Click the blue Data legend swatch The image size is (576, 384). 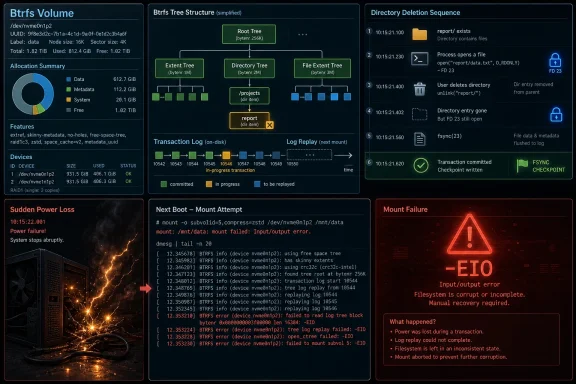click(68, 79)
